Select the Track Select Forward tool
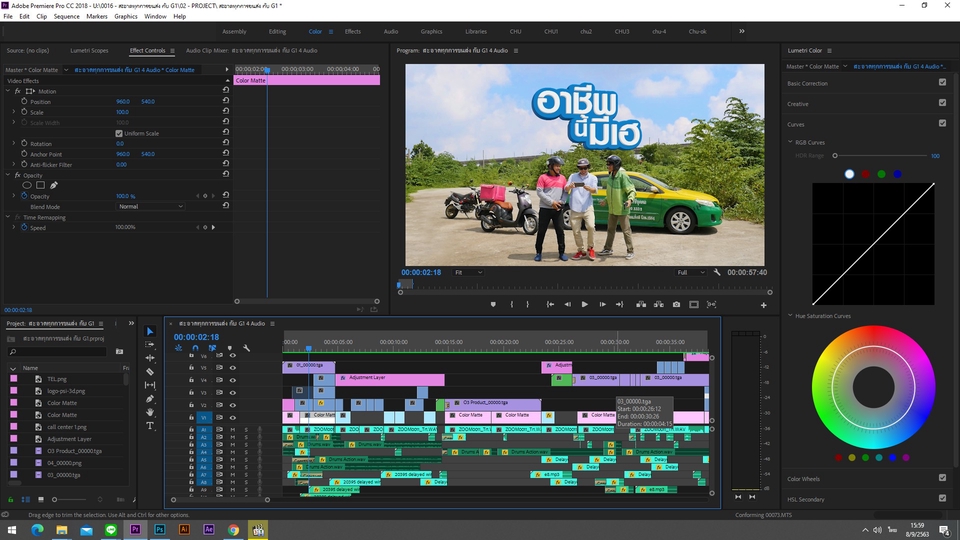 pos(150,345)
